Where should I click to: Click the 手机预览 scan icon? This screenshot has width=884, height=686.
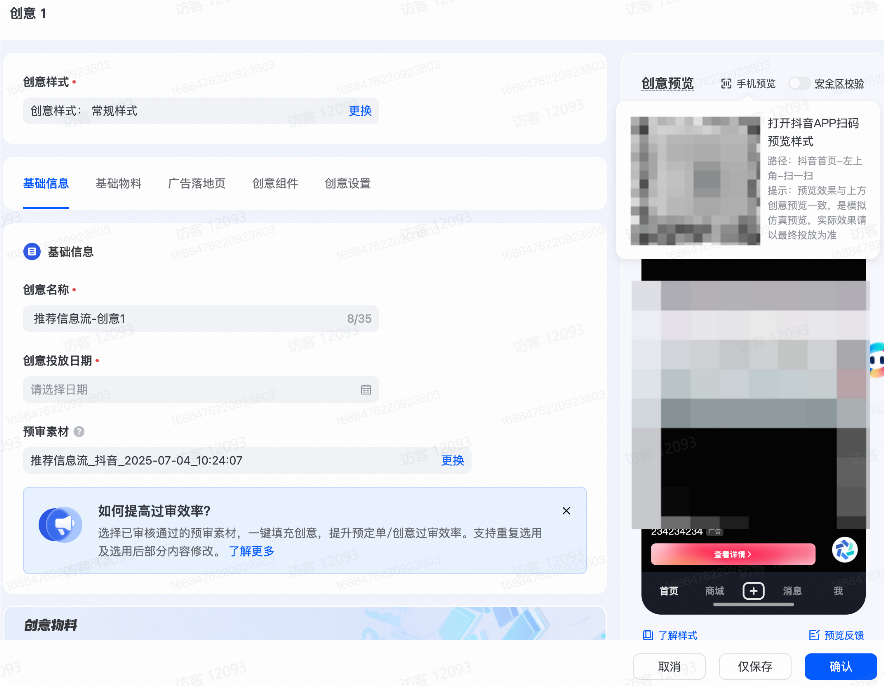tap(726, 83)
